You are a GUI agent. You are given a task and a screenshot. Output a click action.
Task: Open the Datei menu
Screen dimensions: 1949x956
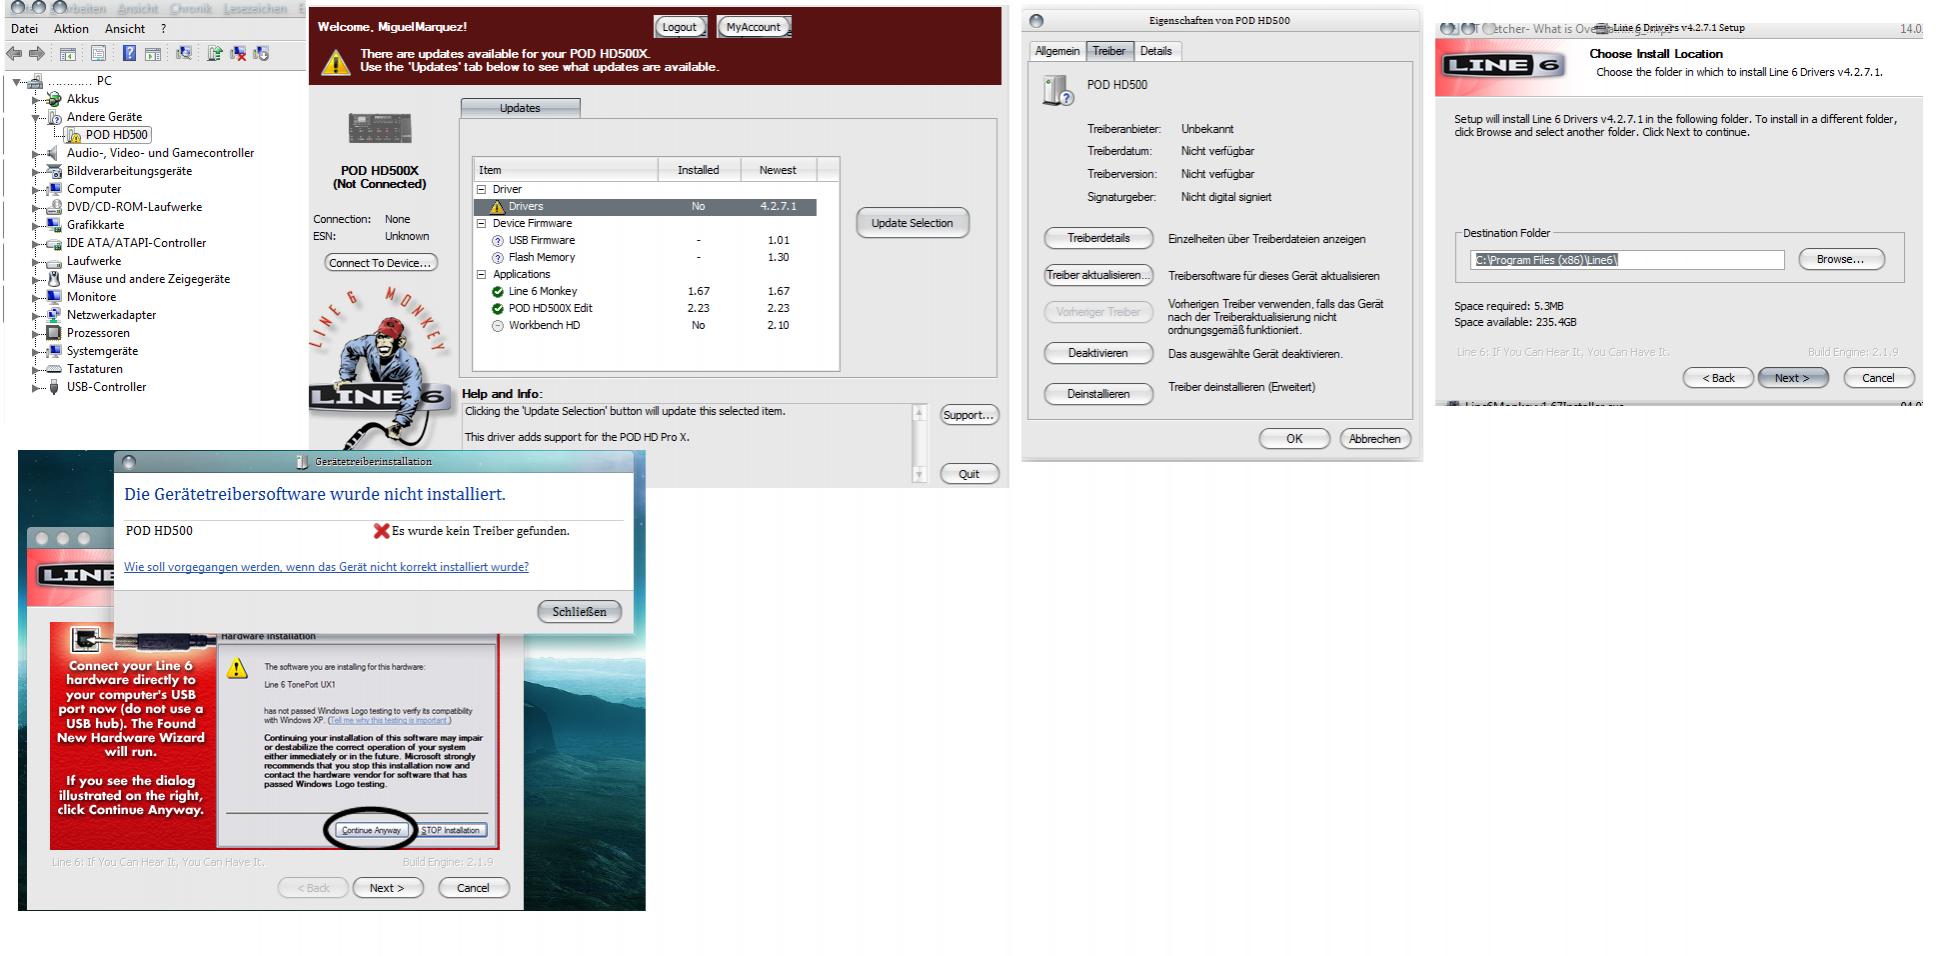tap(24, 29)
